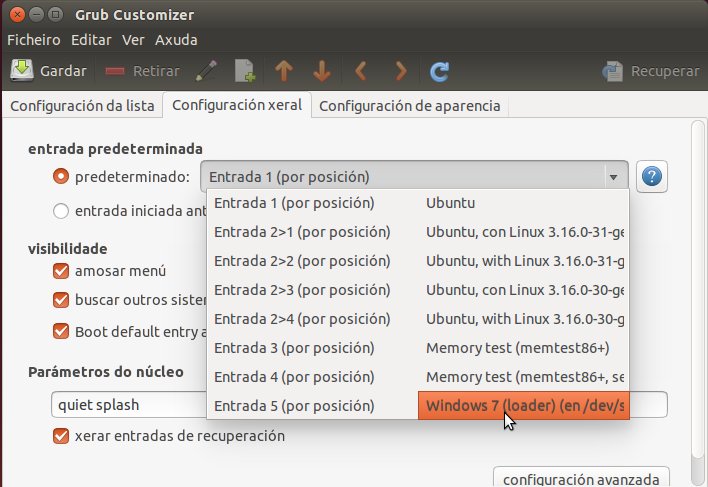Click the orange left chevron icon
The height and width of the screenshot is (487, 708).
[360, 71]
